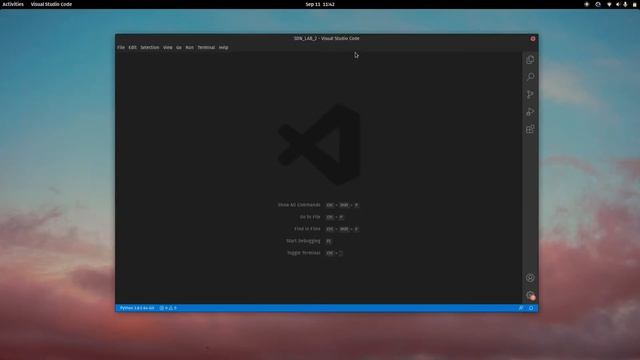640x360 pixels.
Task: Open the Help menu
Action: point(223,47)
